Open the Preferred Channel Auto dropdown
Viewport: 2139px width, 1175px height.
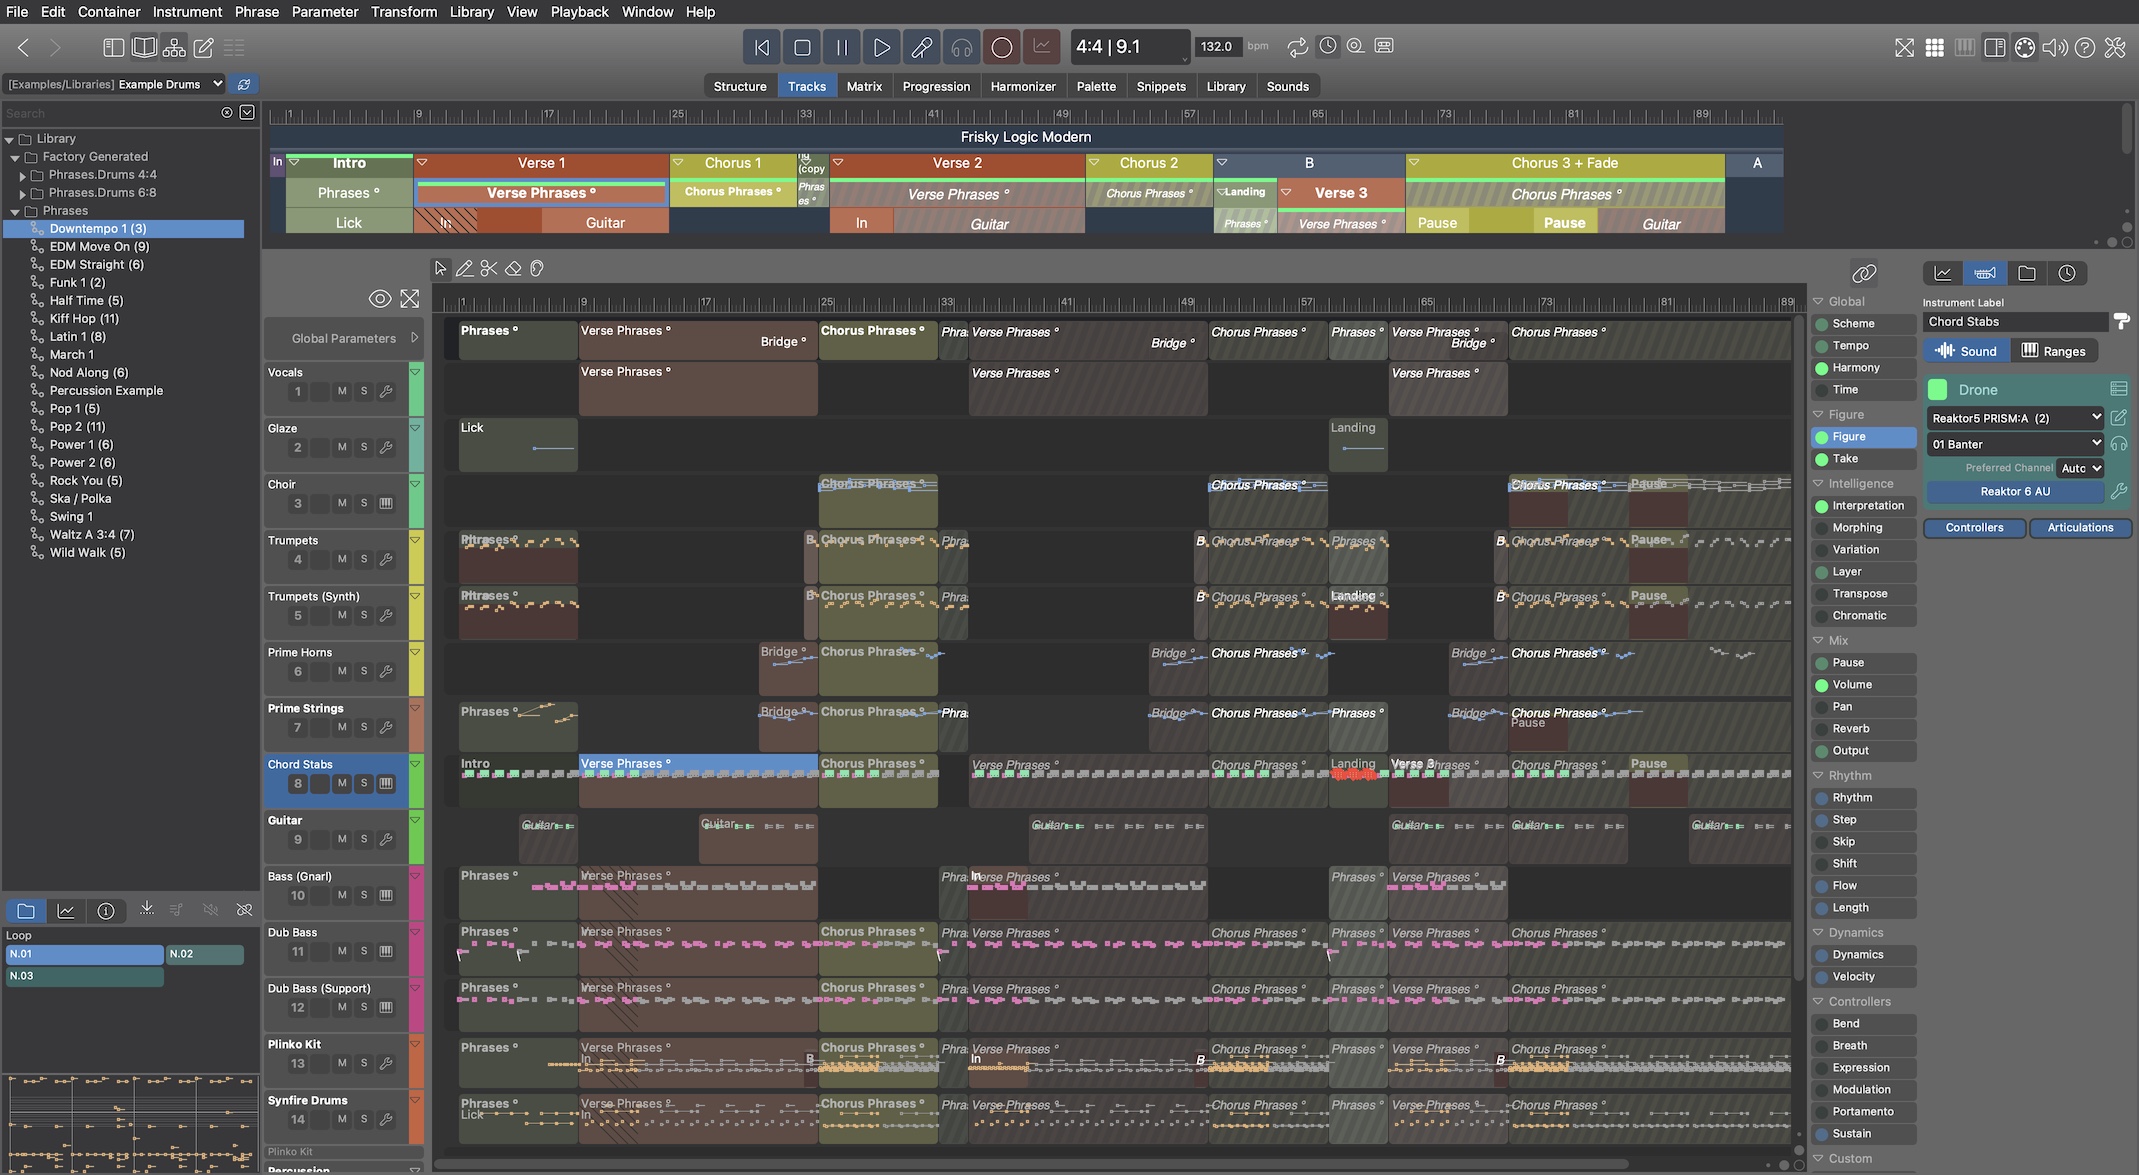(2081, 468)
